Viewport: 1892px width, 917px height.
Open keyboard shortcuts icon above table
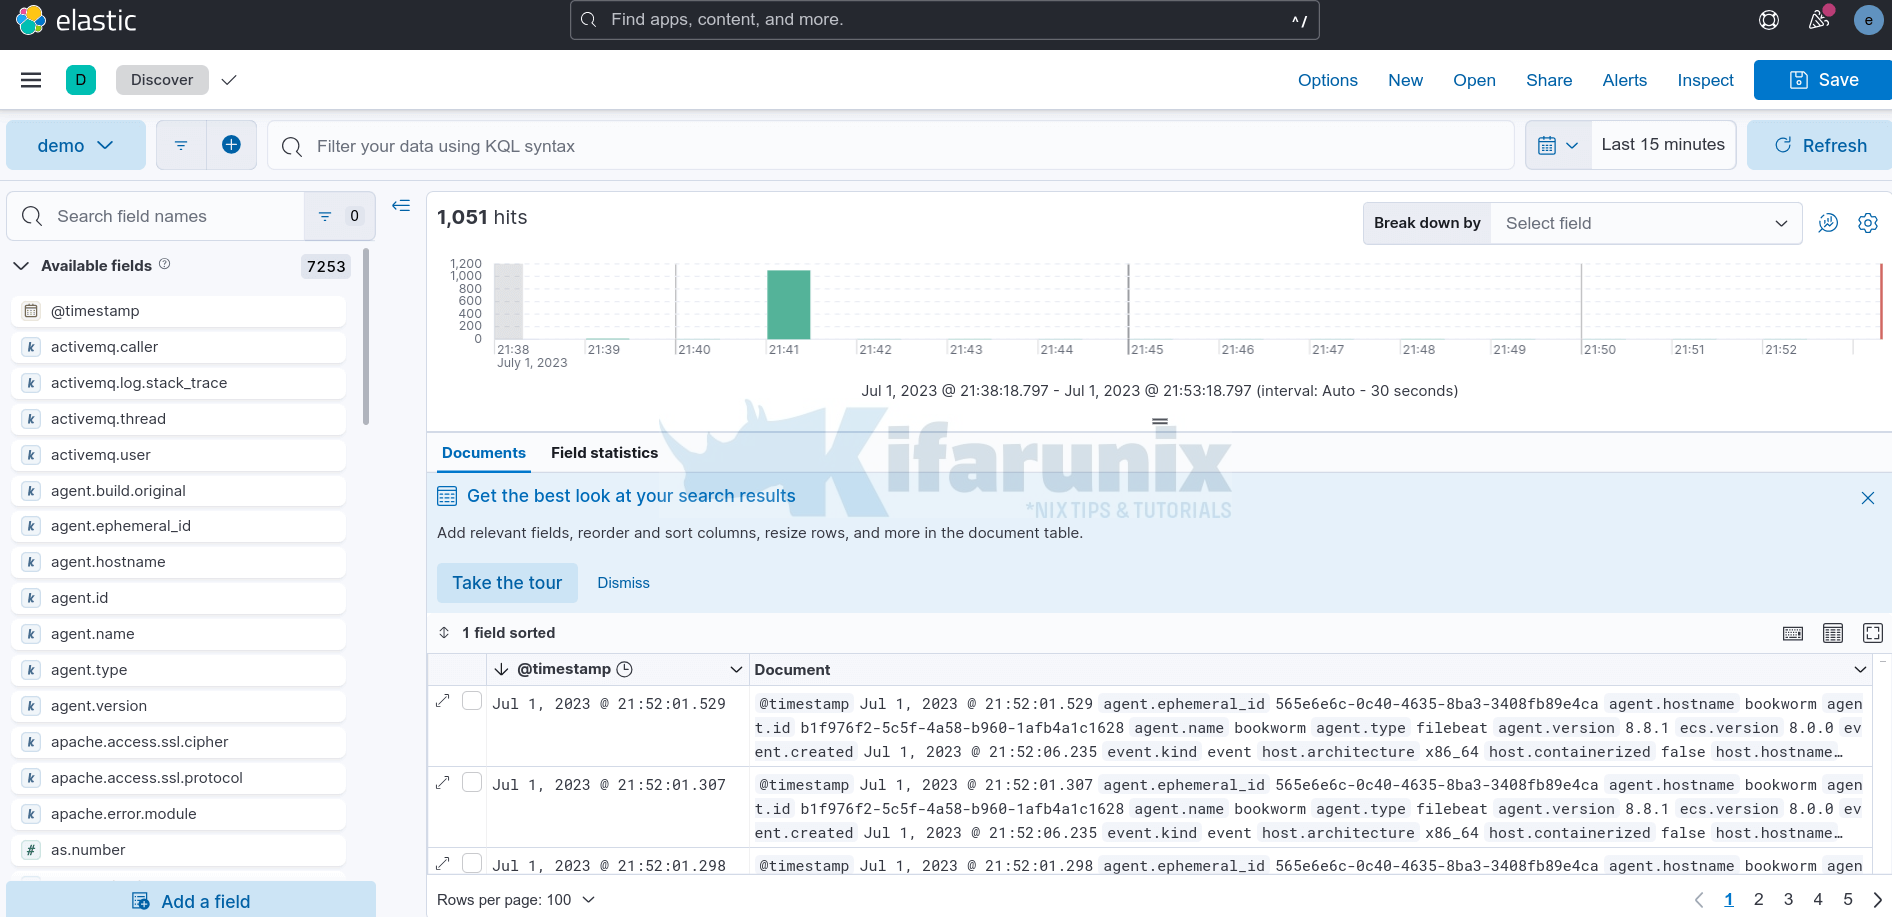(1793, 633)
